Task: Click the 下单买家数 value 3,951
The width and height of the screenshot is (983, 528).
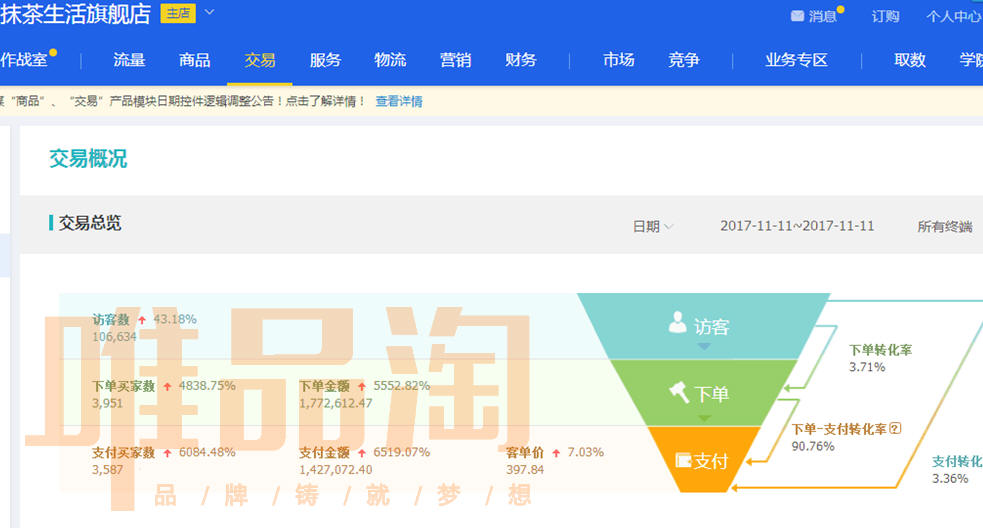Action: click(x=107, y=403)
